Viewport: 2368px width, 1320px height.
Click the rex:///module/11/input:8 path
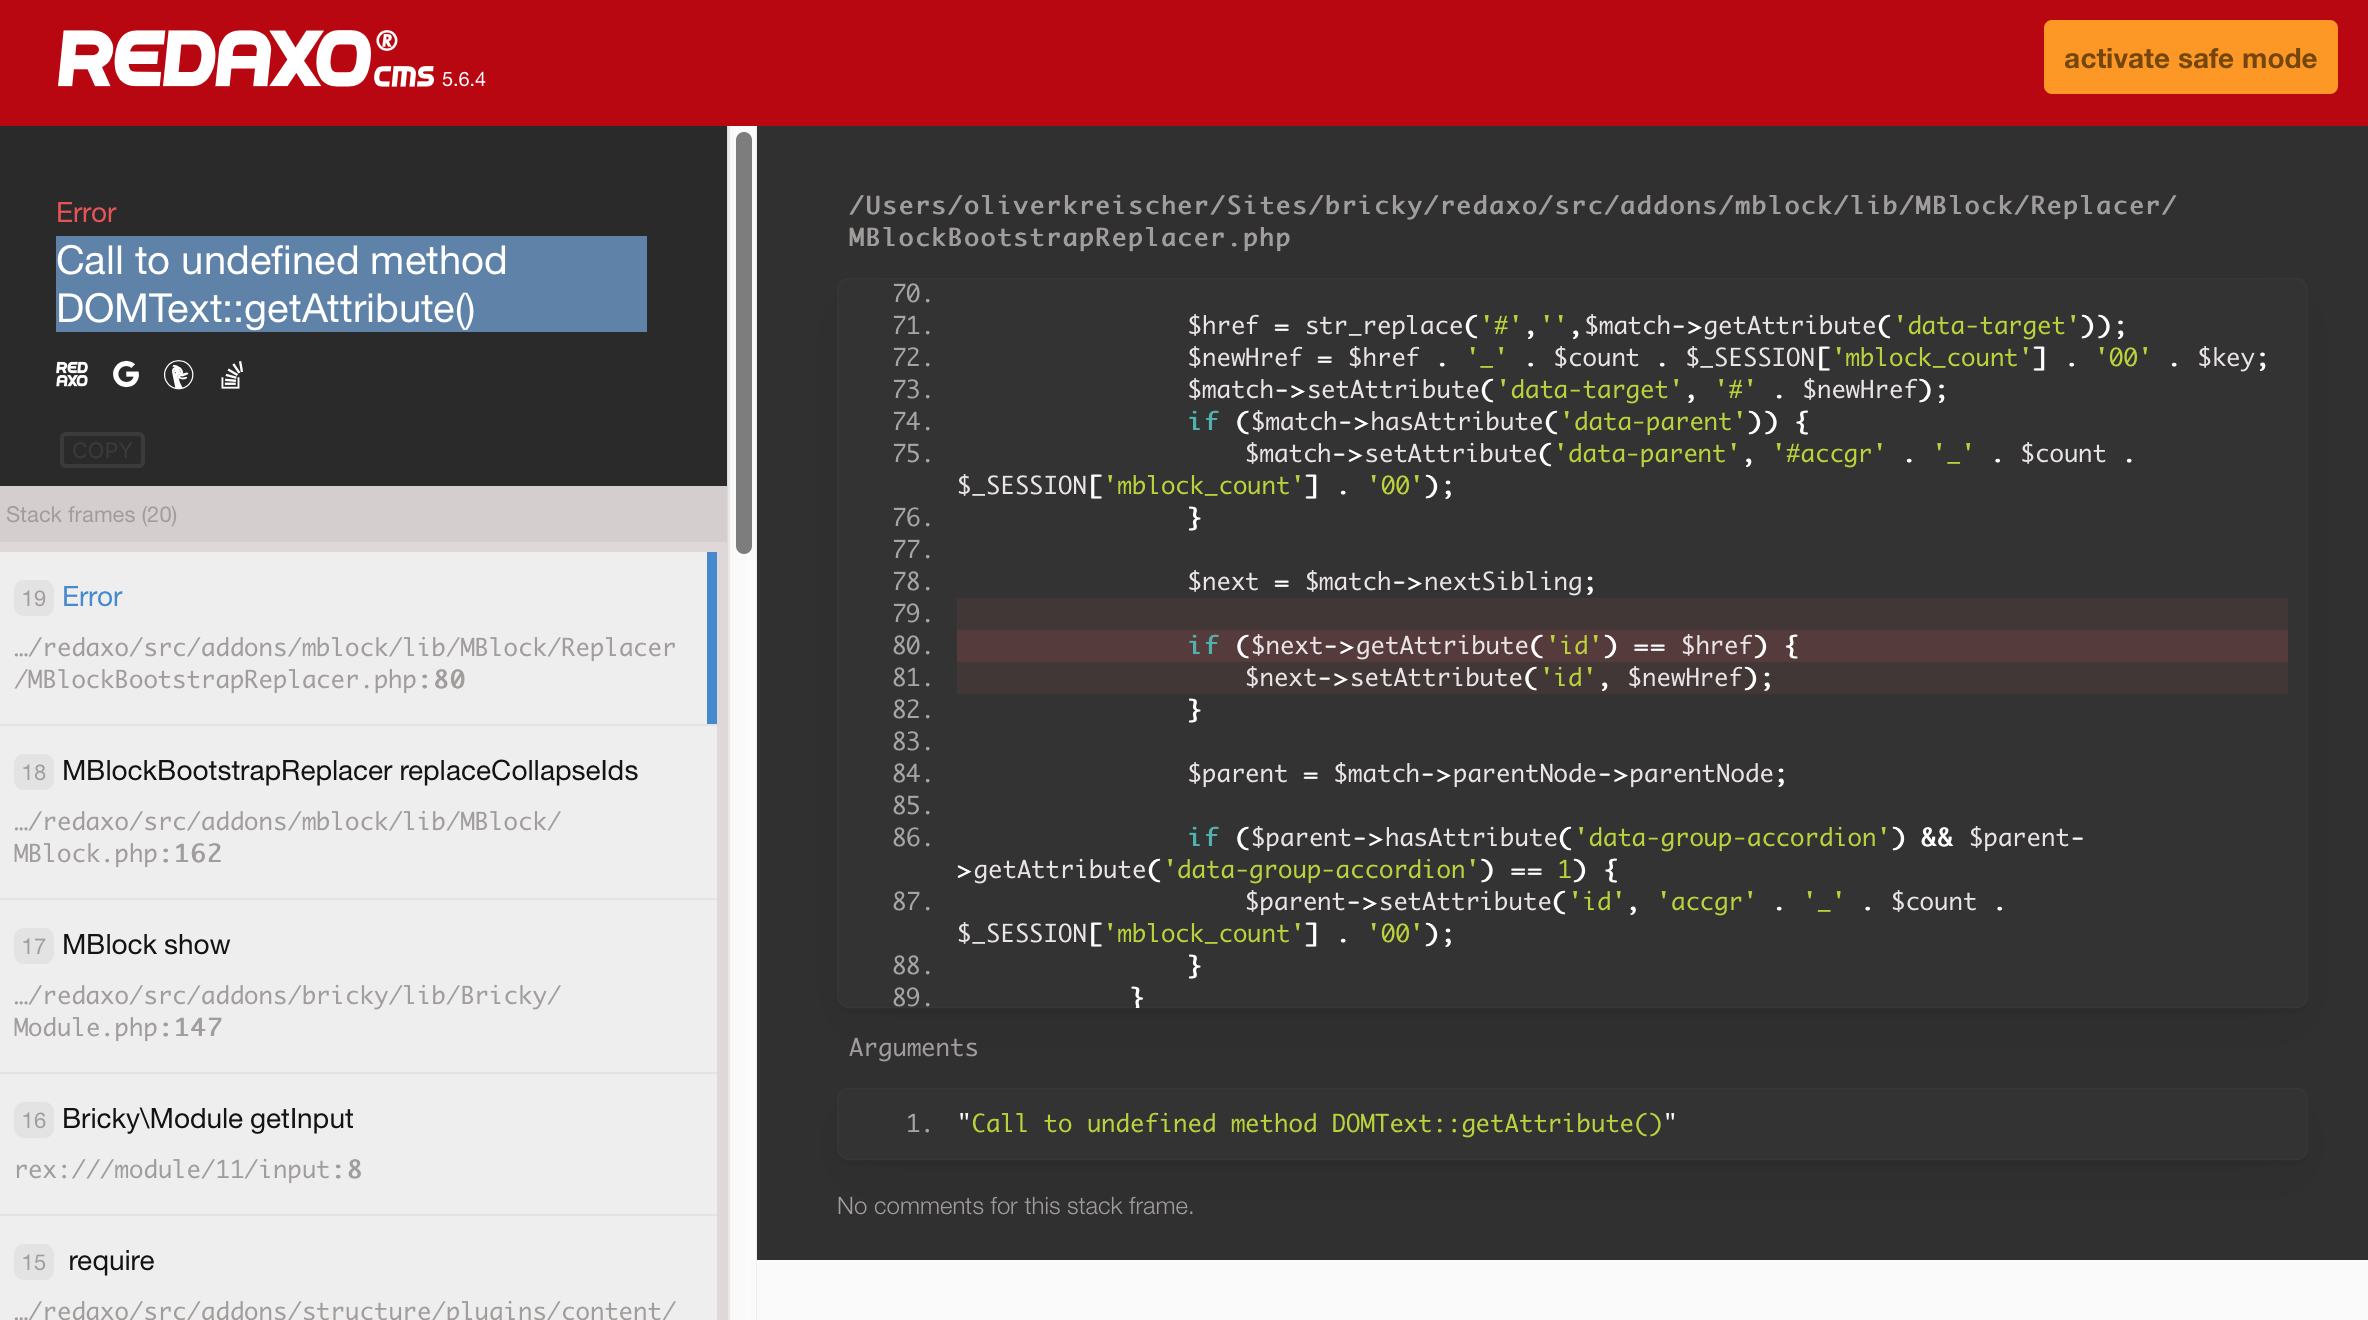pos(188,1169)
